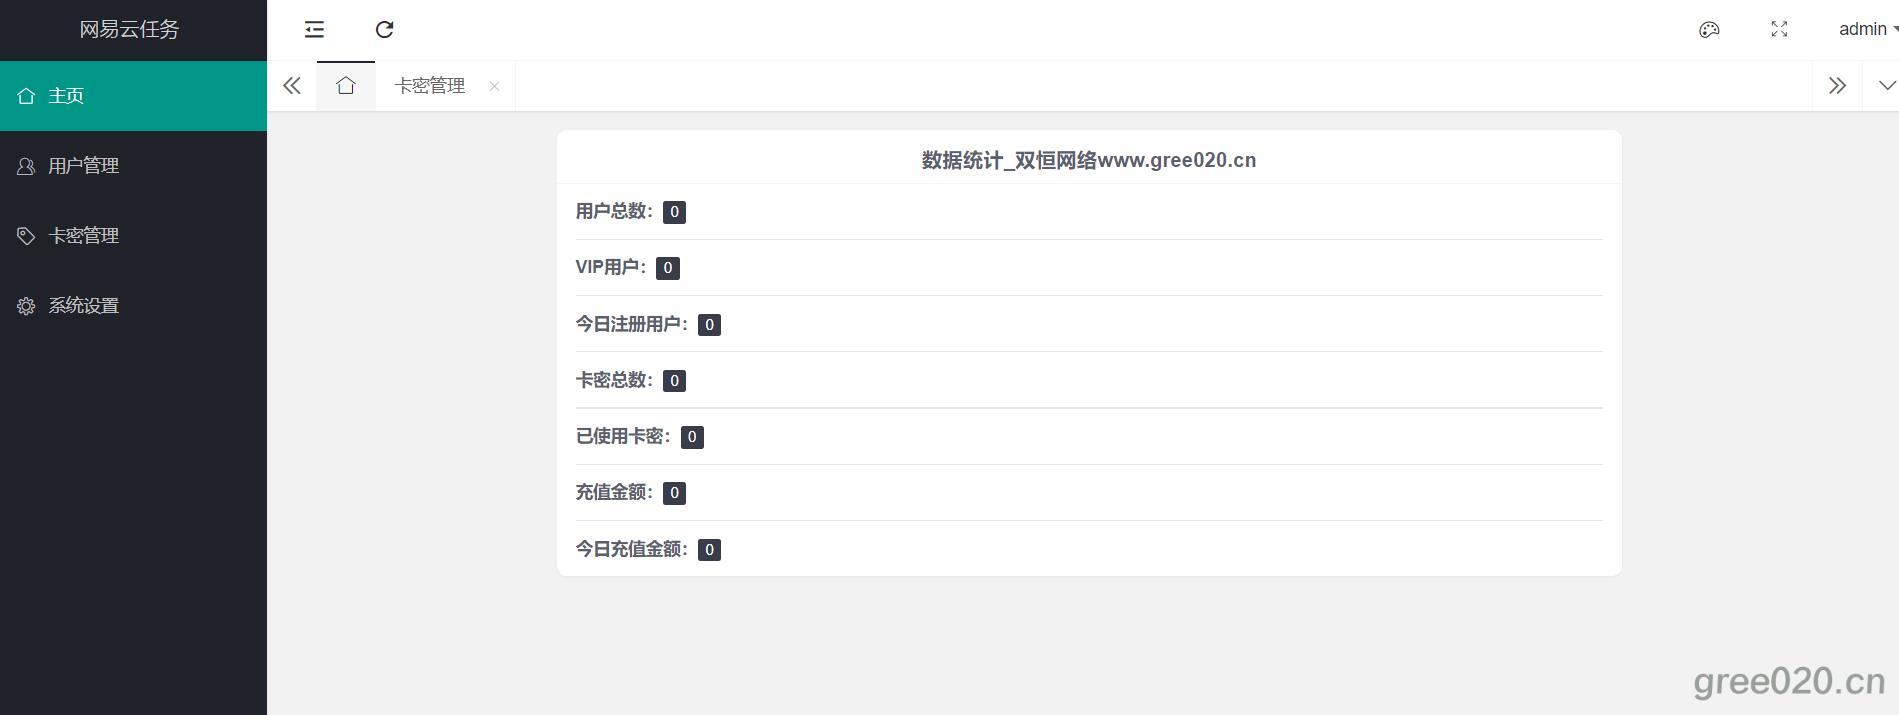1899x715 pixels.
Task: Switch to the 卡密管理 tab
Action: click(430, 86)
